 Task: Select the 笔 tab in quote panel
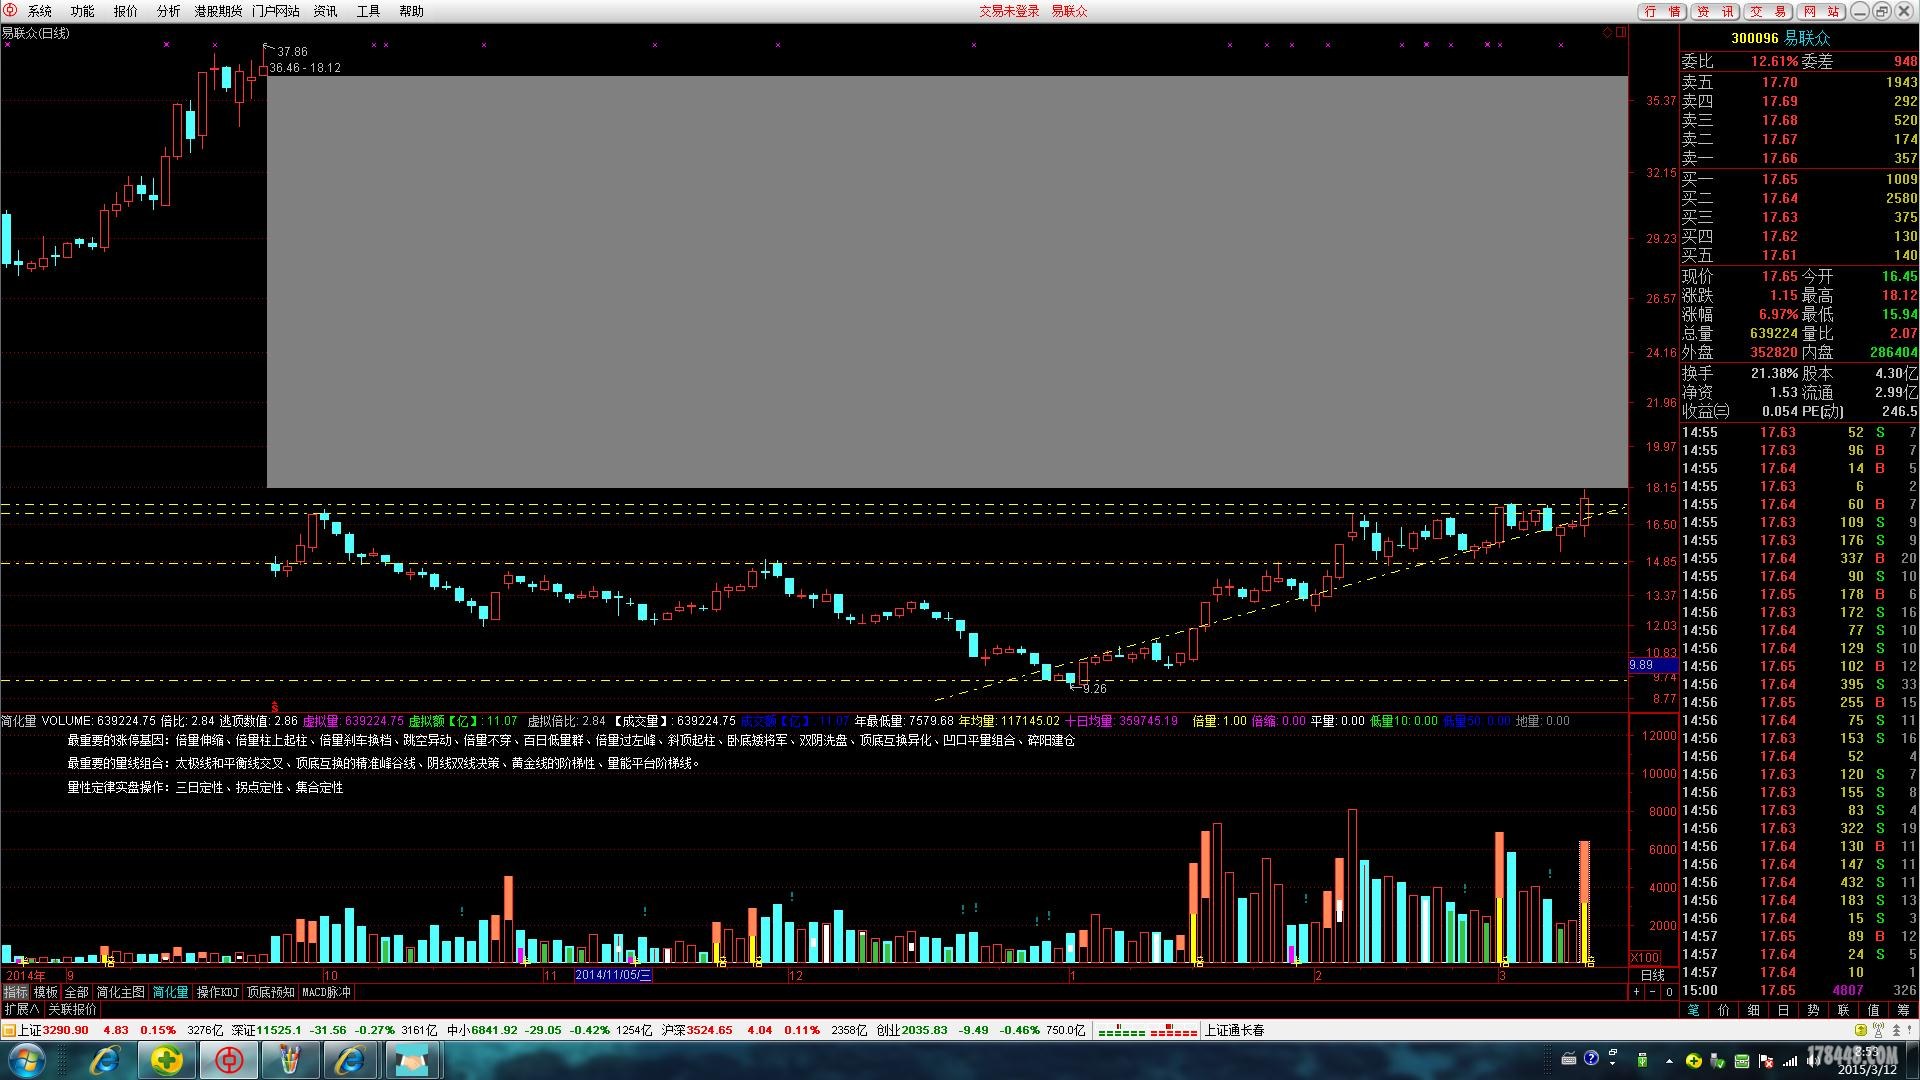tap(1694, 1010)
